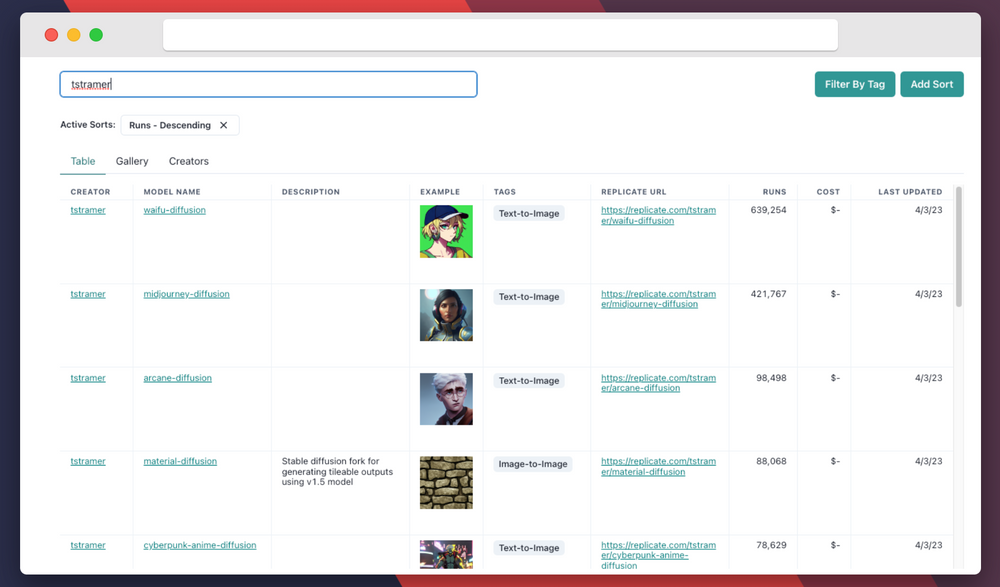Switch to the Creators tab
Image resolution: width=1000 pixels, height=587 pixels.
click(x=188, y=161)
